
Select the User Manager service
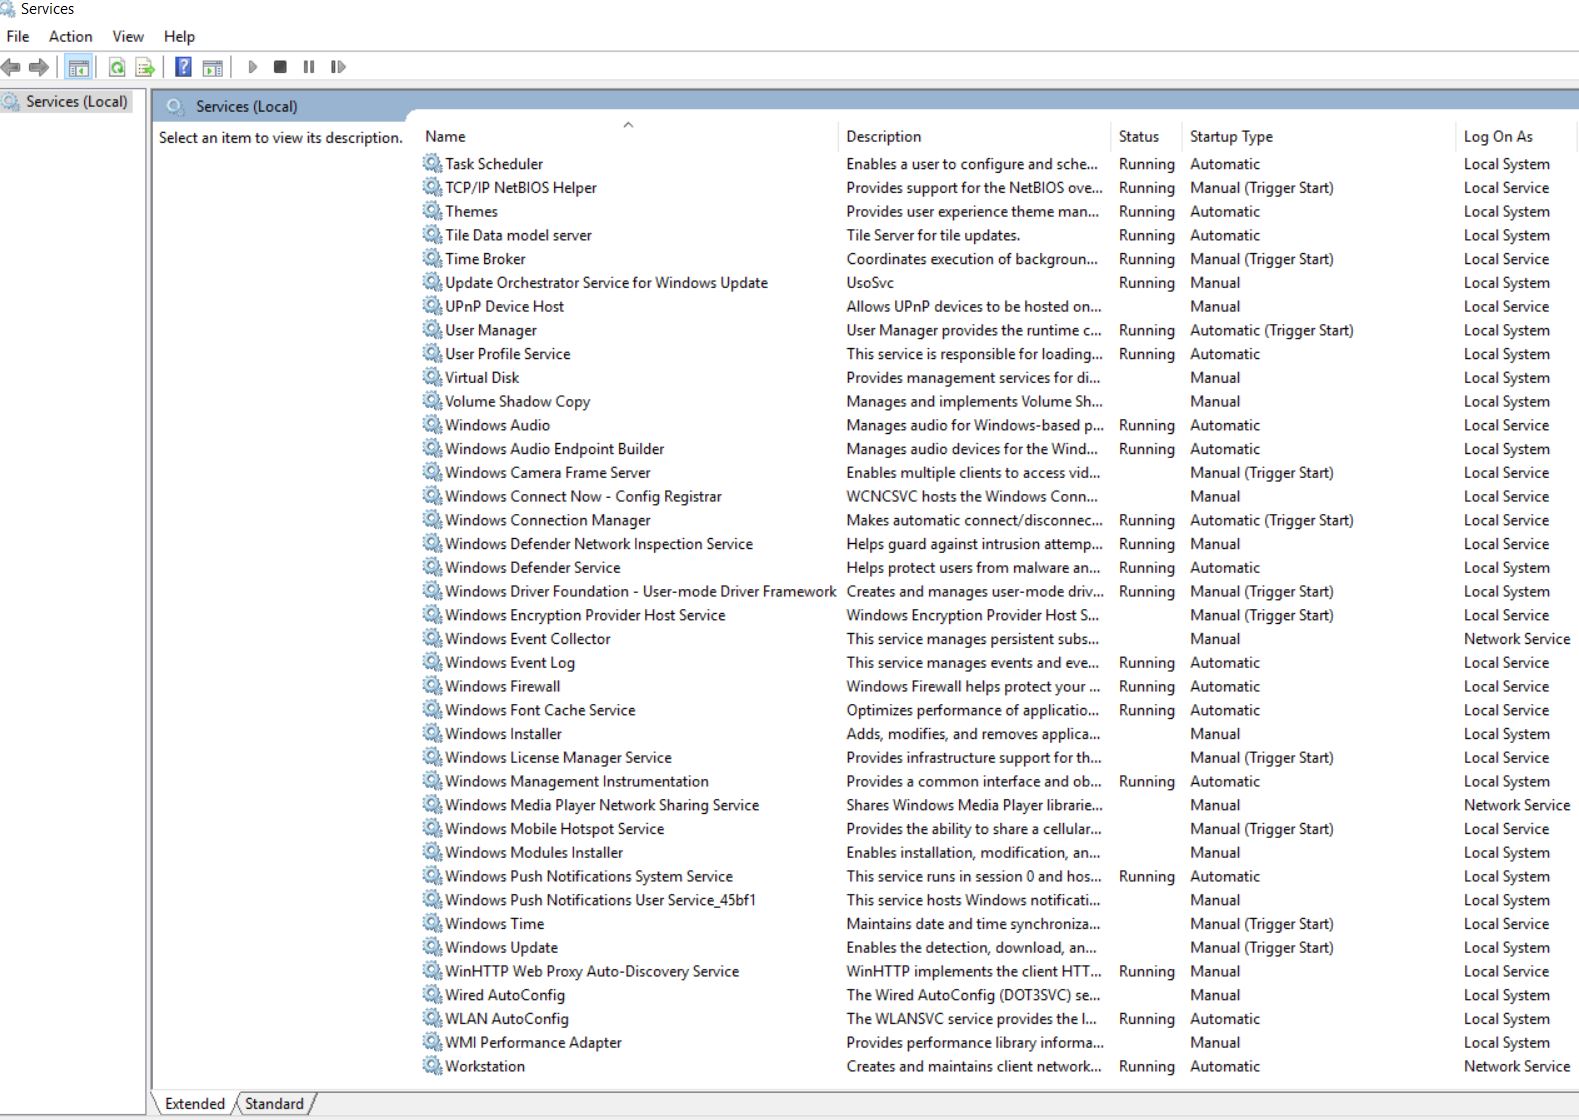point(491,330)
